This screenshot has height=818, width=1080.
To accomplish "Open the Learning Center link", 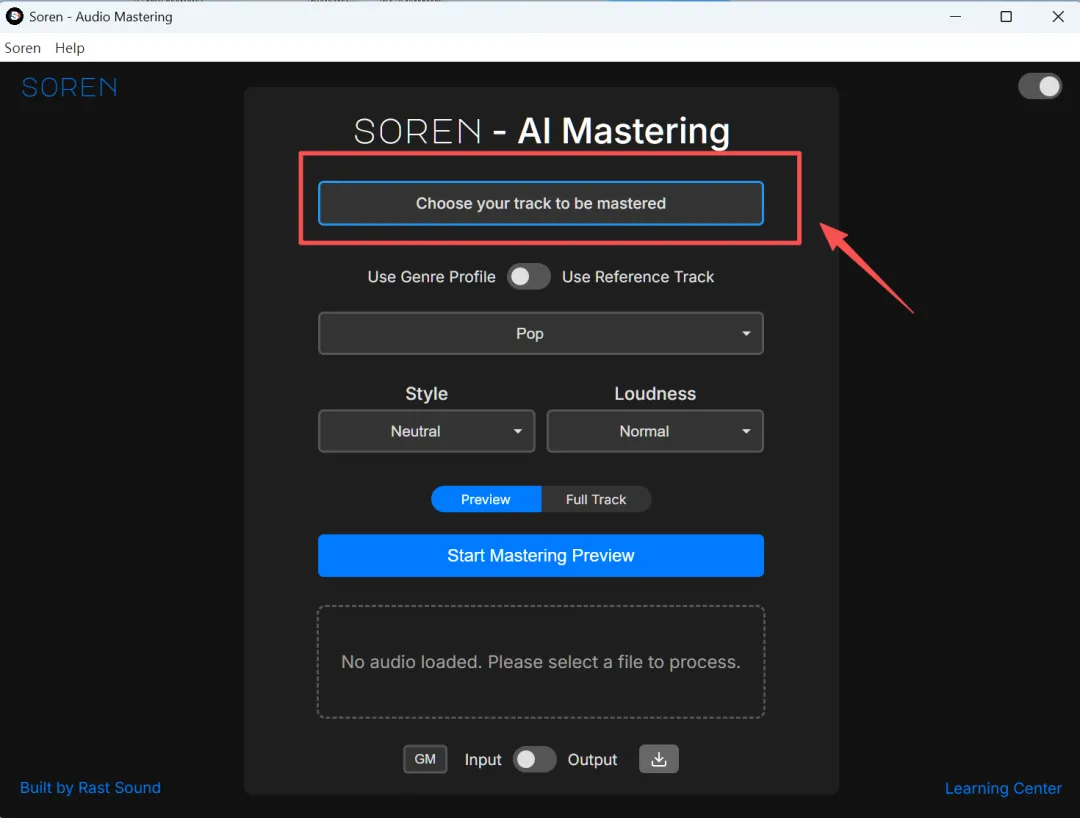I will pyautogui.click(x=1003, y=788).
